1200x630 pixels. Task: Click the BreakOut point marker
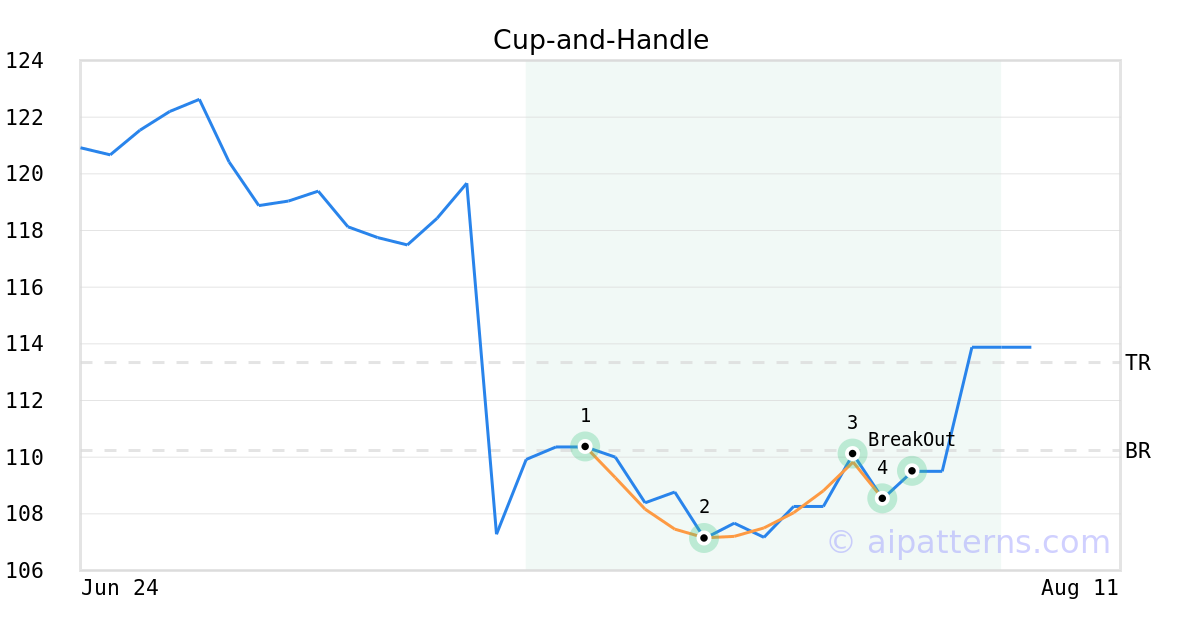[x=912, y=470]
